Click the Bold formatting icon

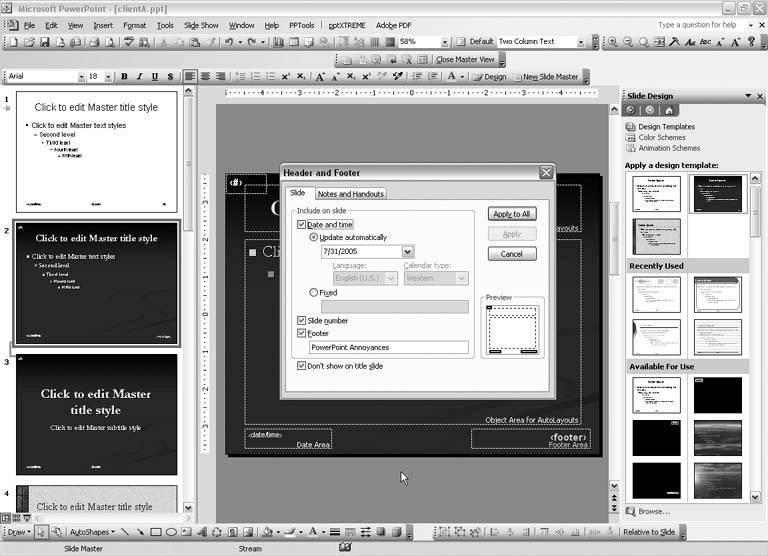click(124, 77)
